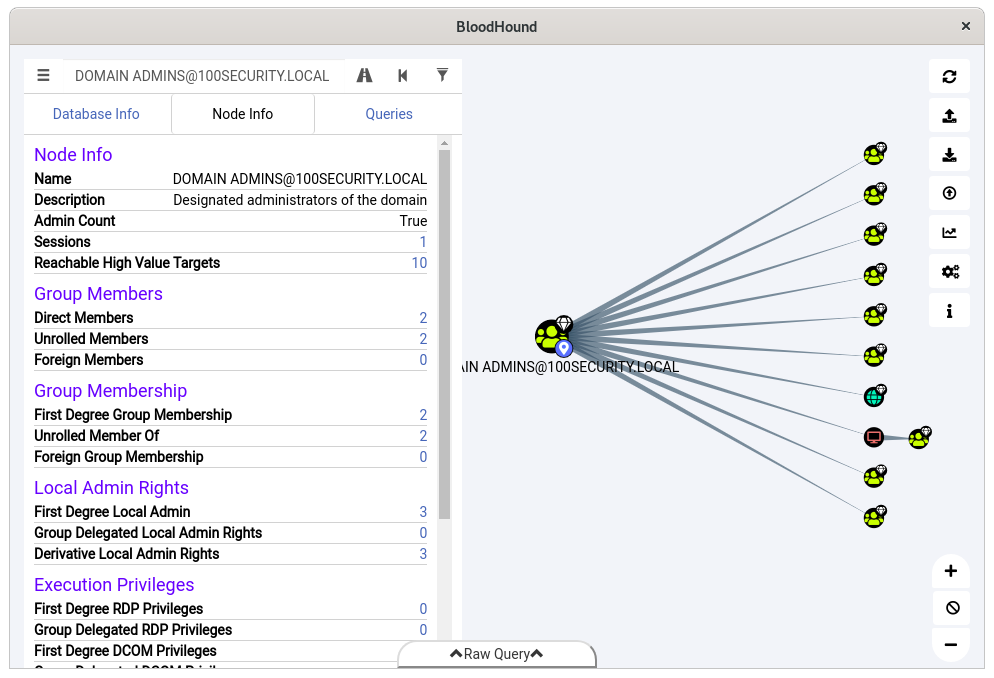Image resolution: width=994 pixels, height=678 pixels.
Task: Refresh the graph layout
Action: coord(949,77)
